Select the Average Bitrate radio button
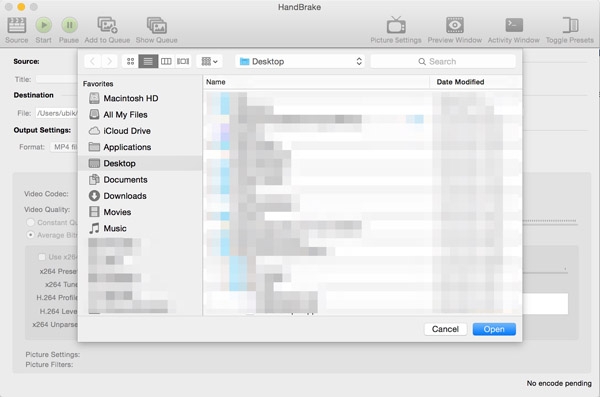 pyautogui.click(x=30, y=235)
